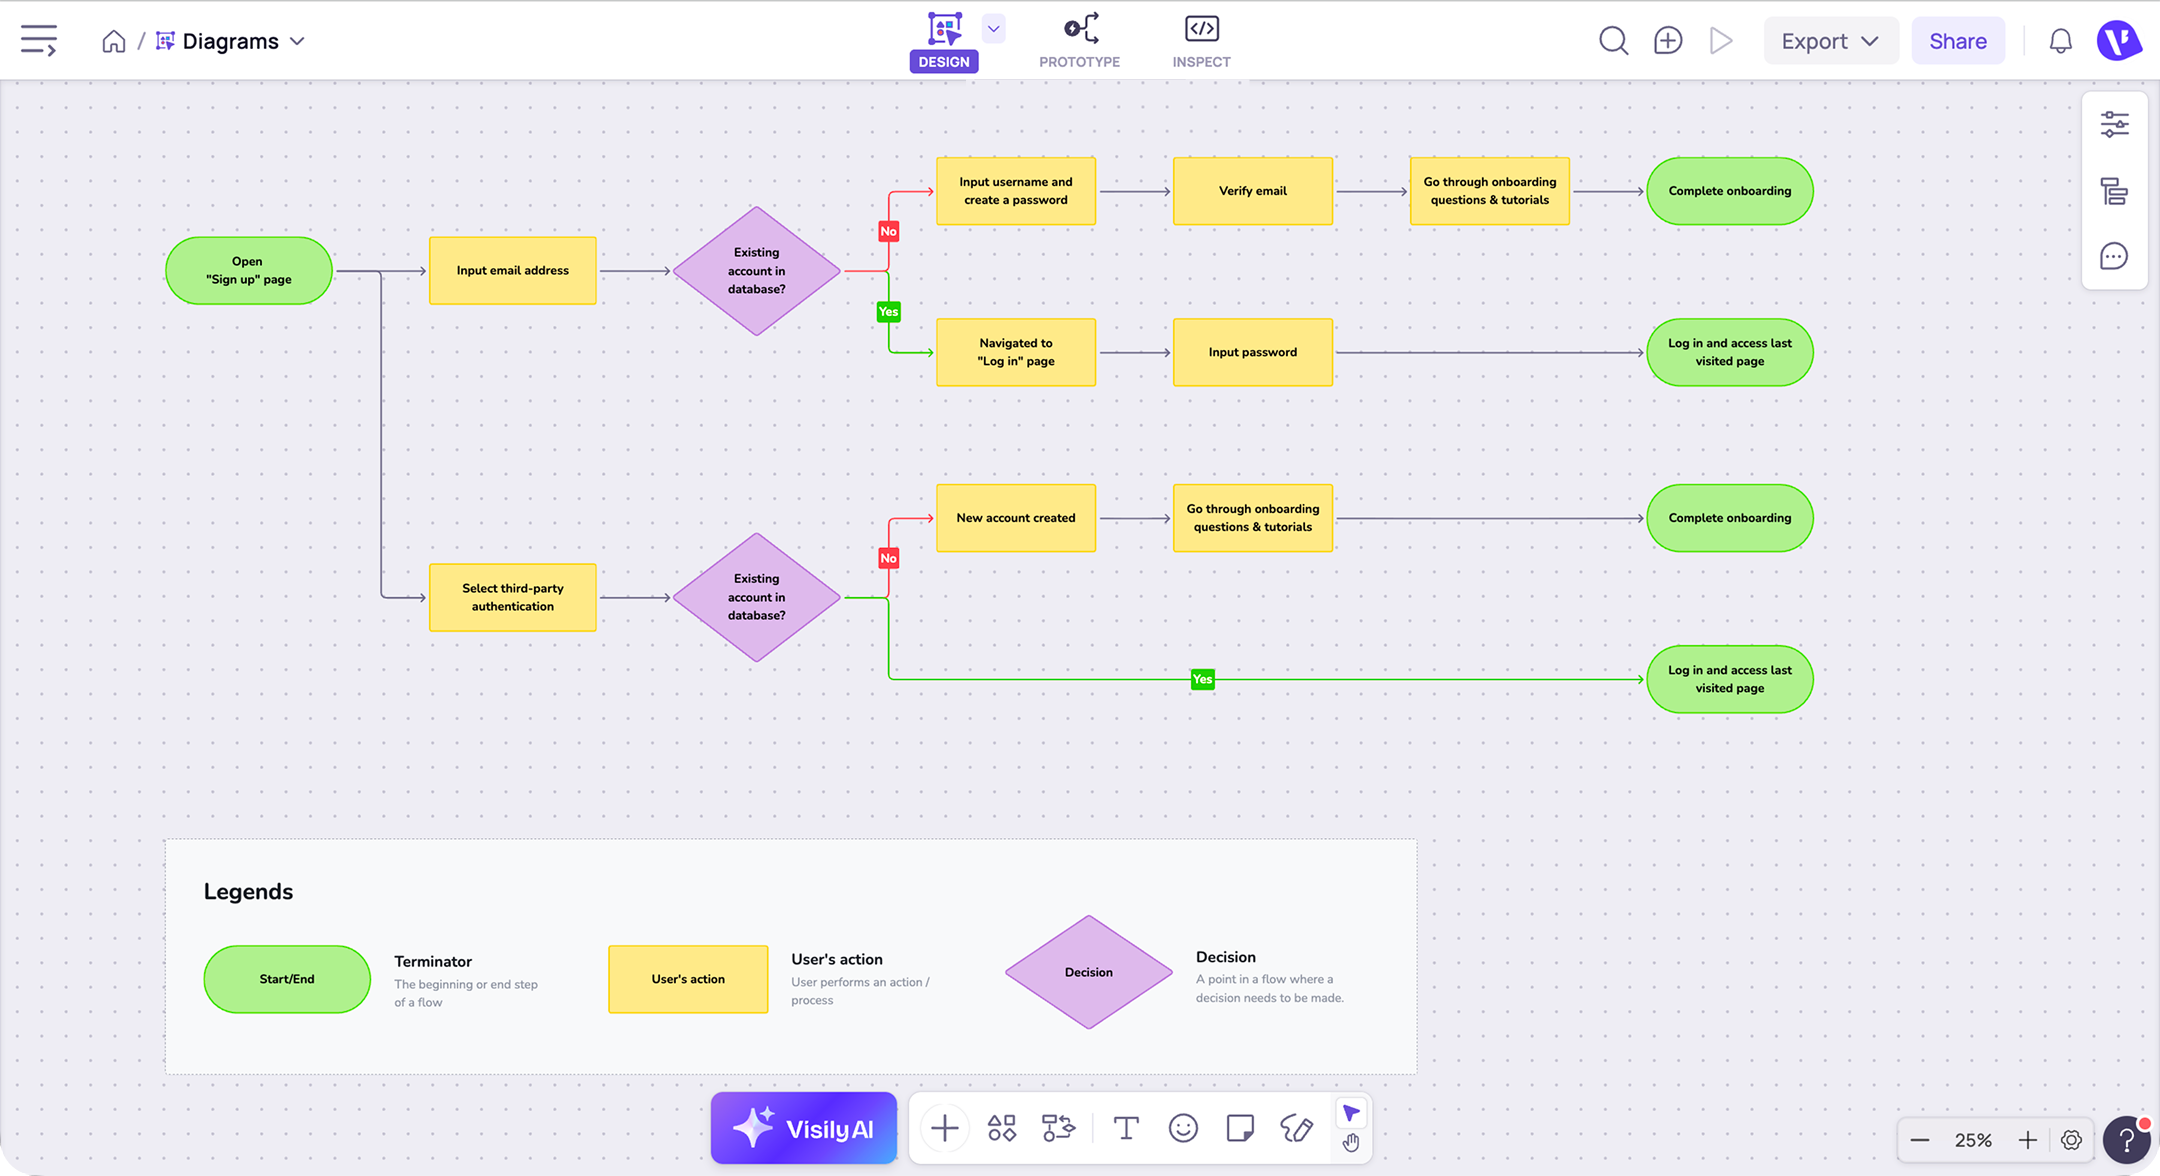2160x1176 pixels.
Task: Open the search magnifier
Action: pos(1613,41)
